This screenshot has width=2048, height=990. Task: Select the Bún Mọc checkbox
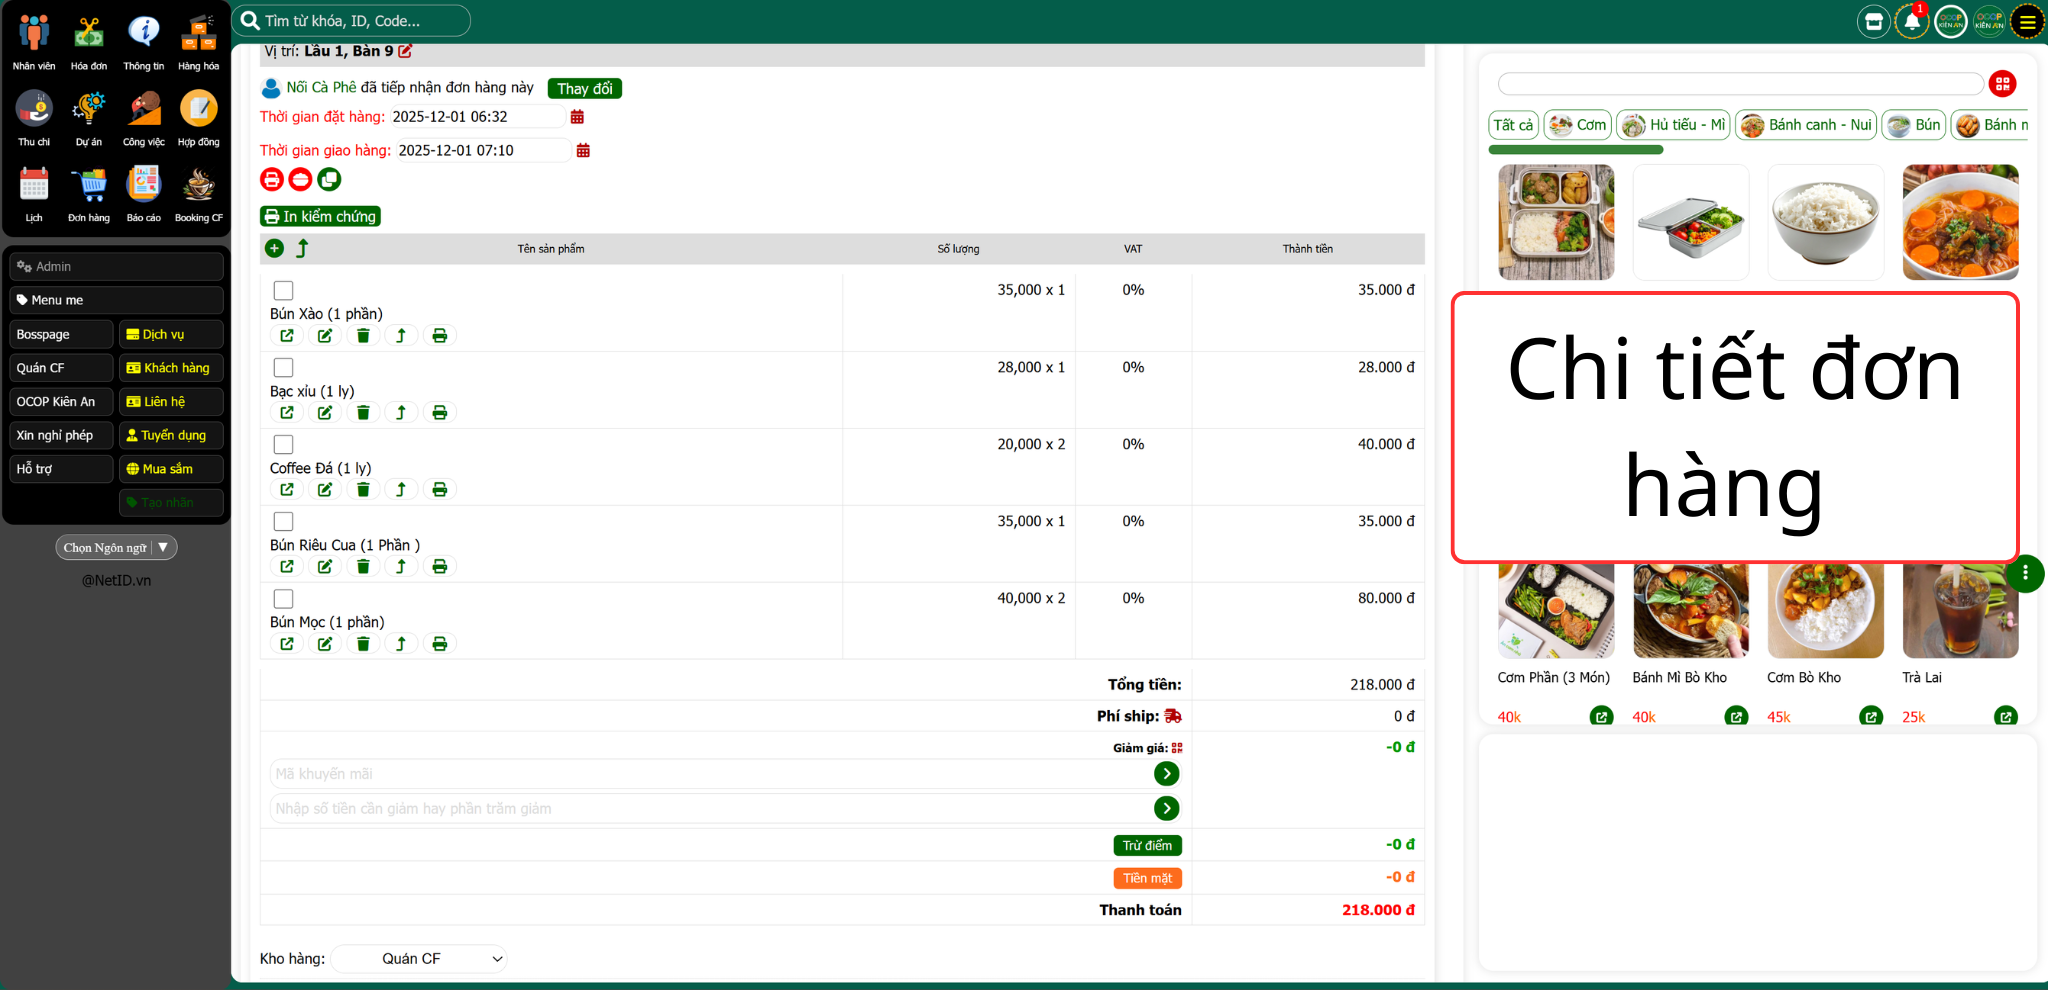click(284, 599)
